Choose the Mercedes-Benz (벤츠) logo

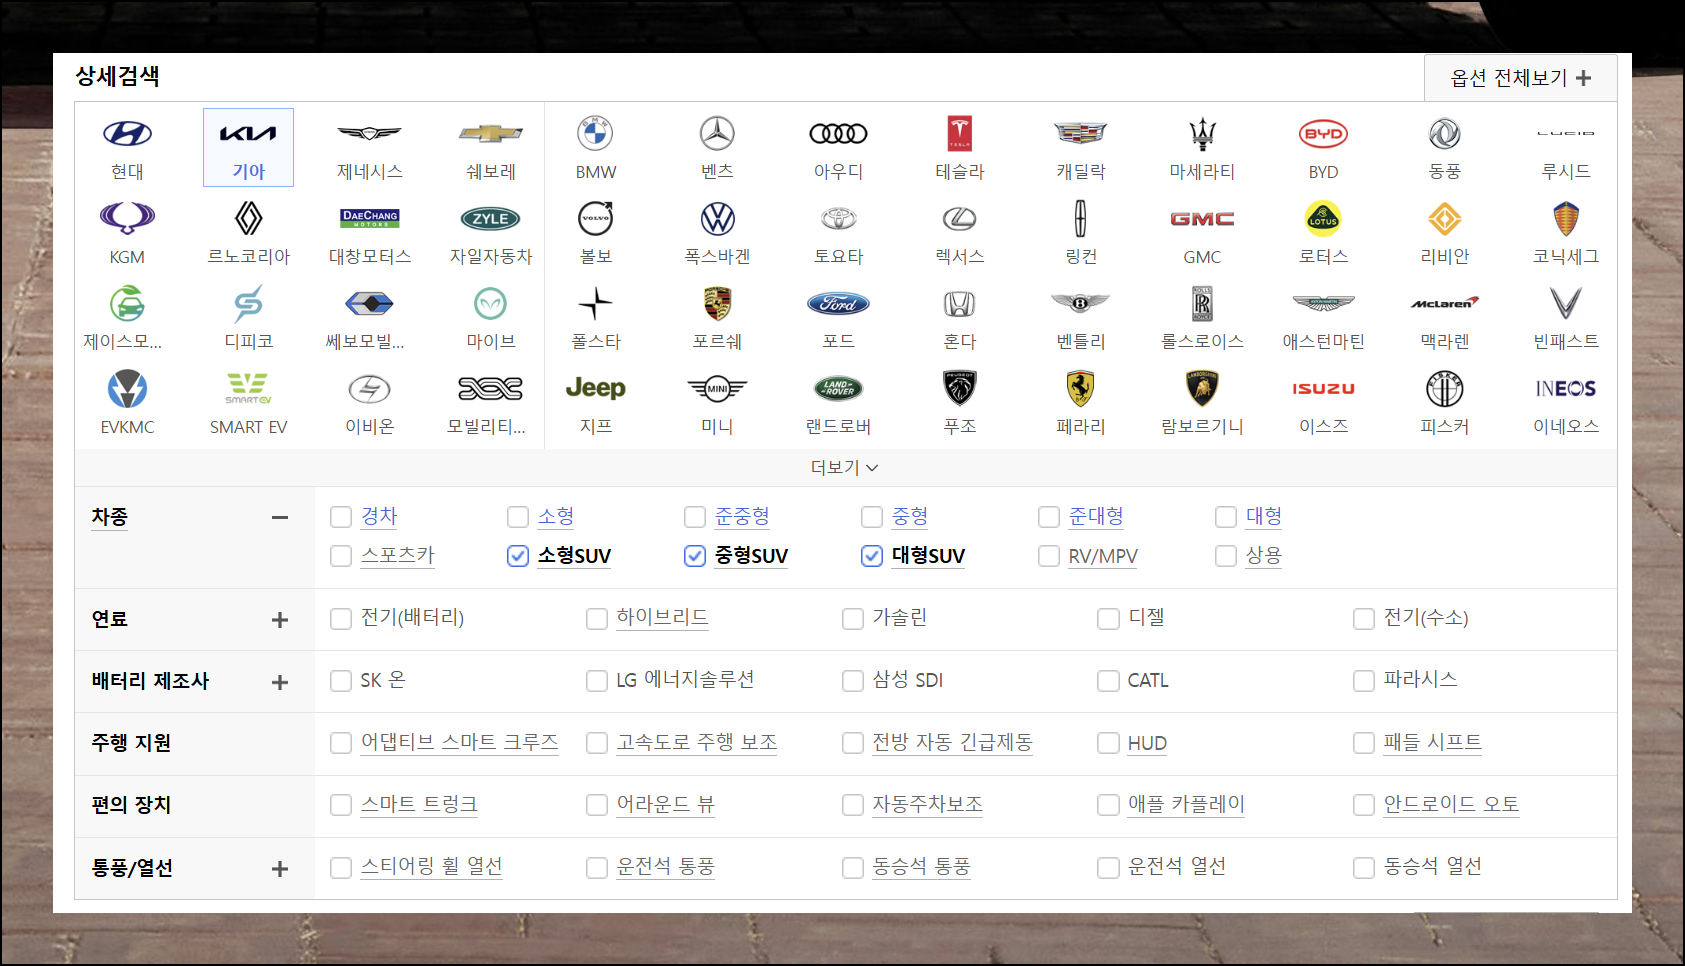pyautogui.click(x=717, y=133)
